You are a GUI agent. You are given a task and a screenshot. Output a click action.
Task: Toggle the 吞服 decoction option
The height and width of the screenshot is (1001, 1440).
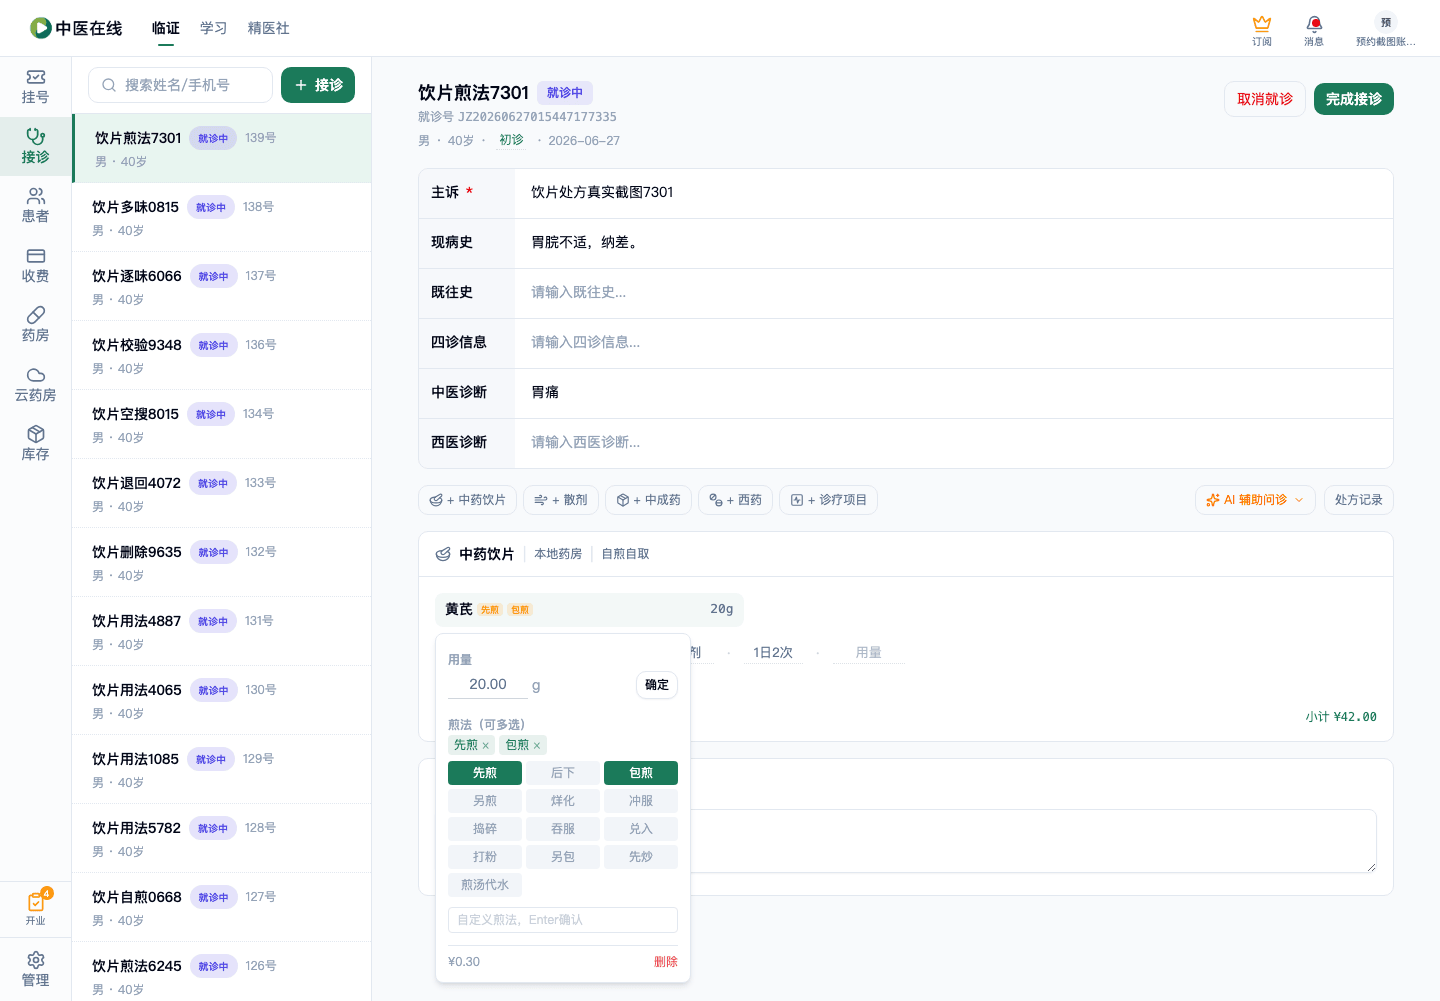(563, 829)
